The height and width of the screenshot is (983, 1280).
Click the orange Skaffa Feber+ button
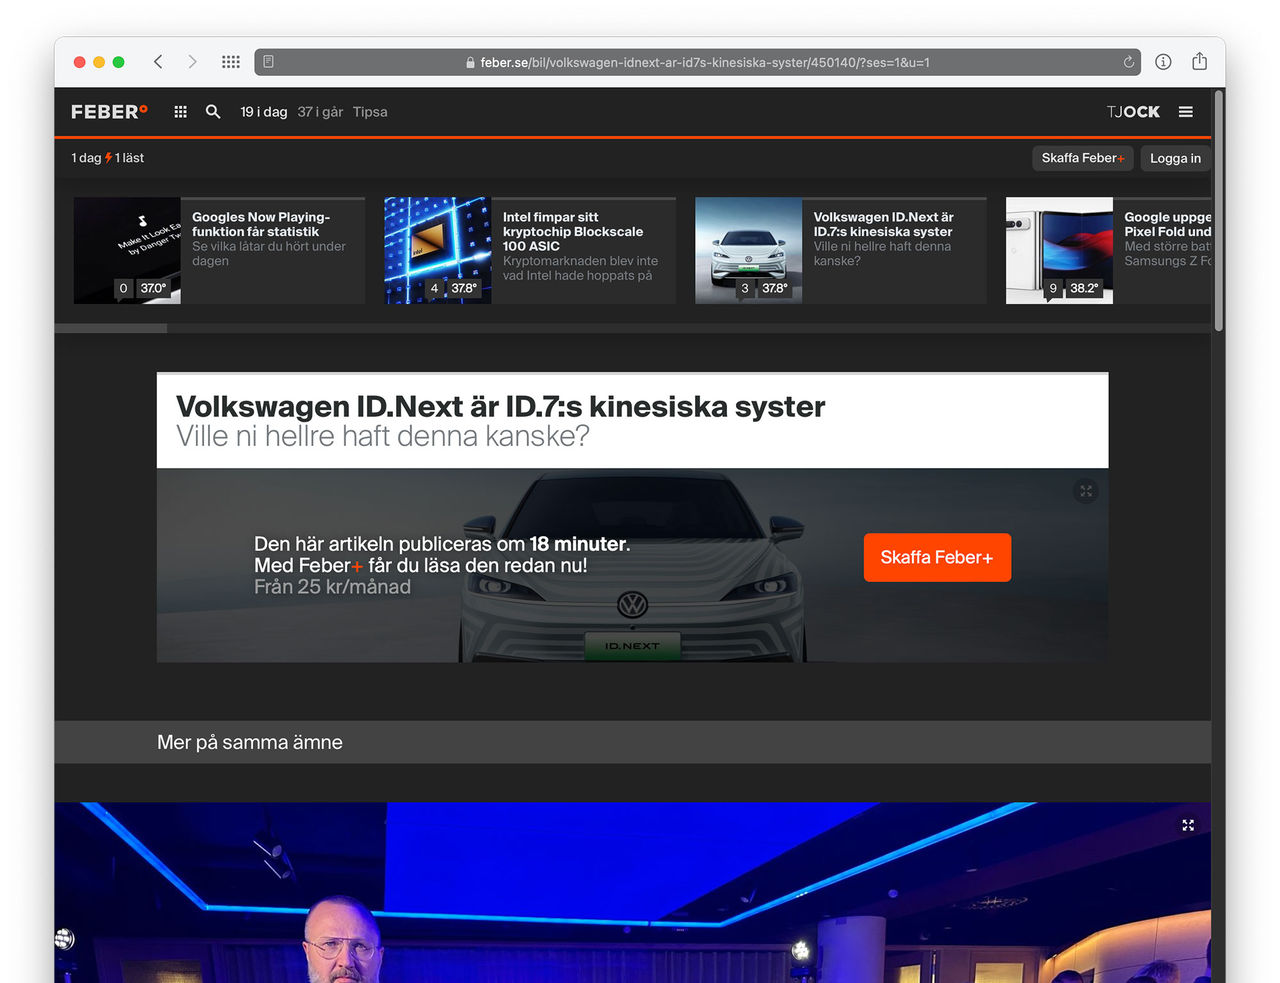click(937, 557)
